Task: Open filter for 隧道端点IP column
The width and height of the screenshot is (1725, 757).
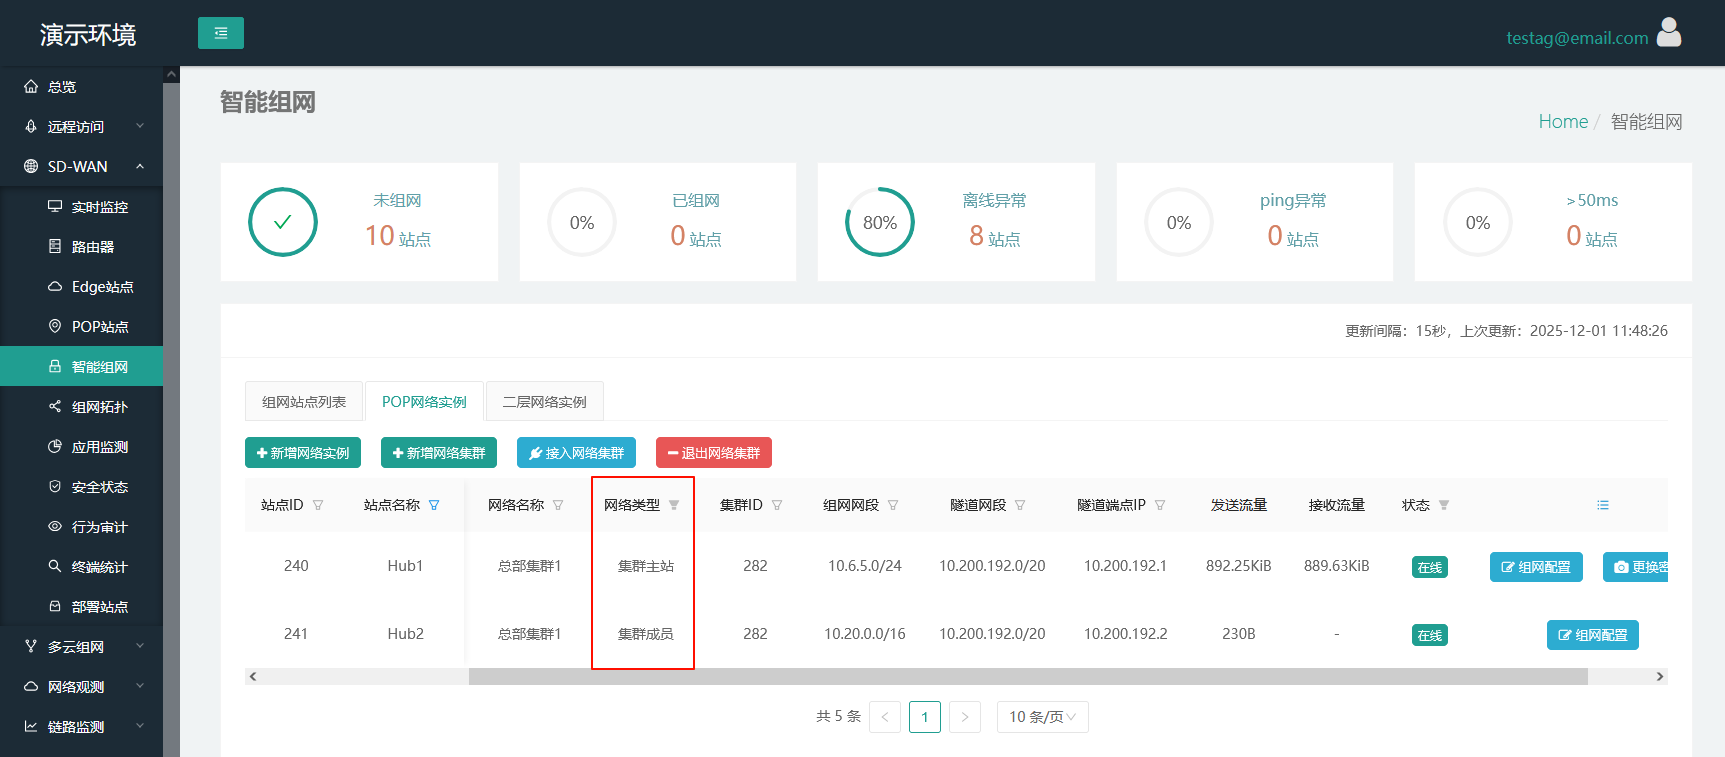Action: (x=1160, y=505)
